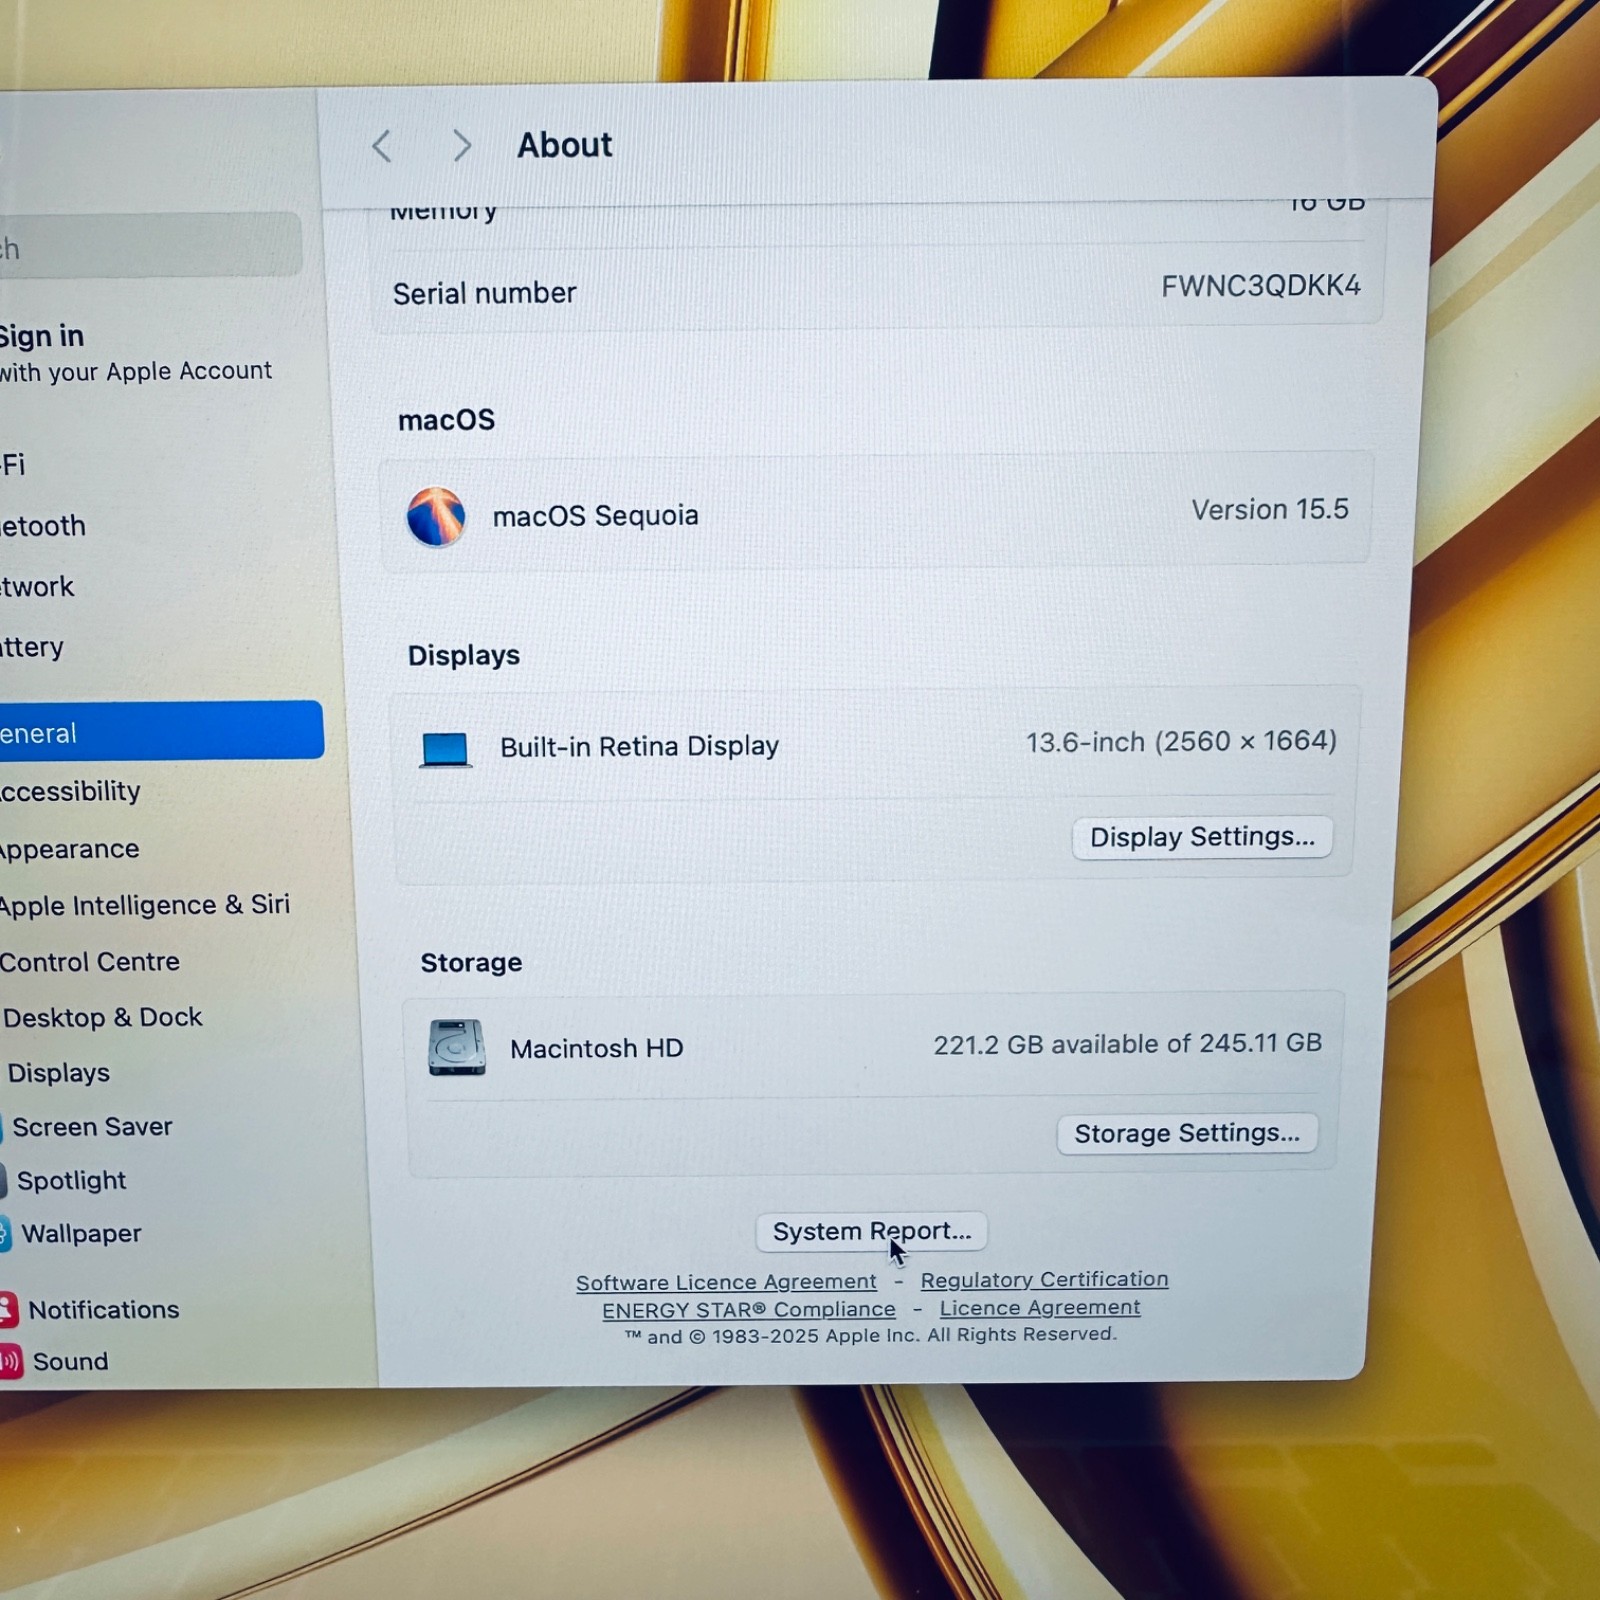Viewport: 1600px width, 1600px height.
Task: Click the Built-in Retina Display laptop icon
Action: click(446, 749)
